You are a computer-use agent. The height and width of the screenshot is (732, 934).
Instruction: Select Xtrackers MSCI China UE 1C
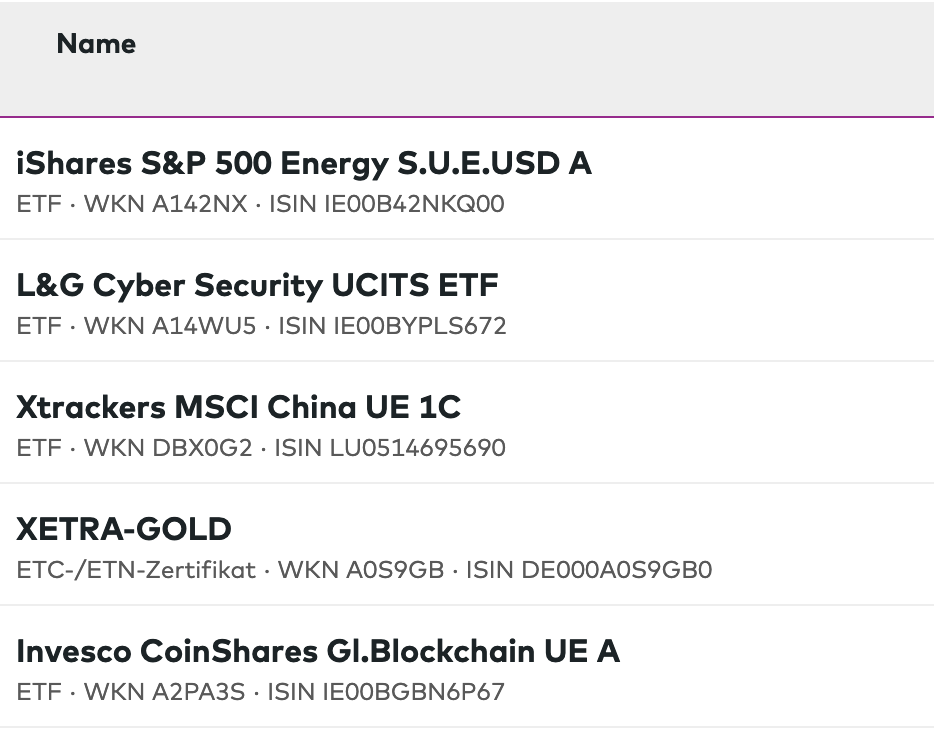pyautogui.click(x=239, y=407)
